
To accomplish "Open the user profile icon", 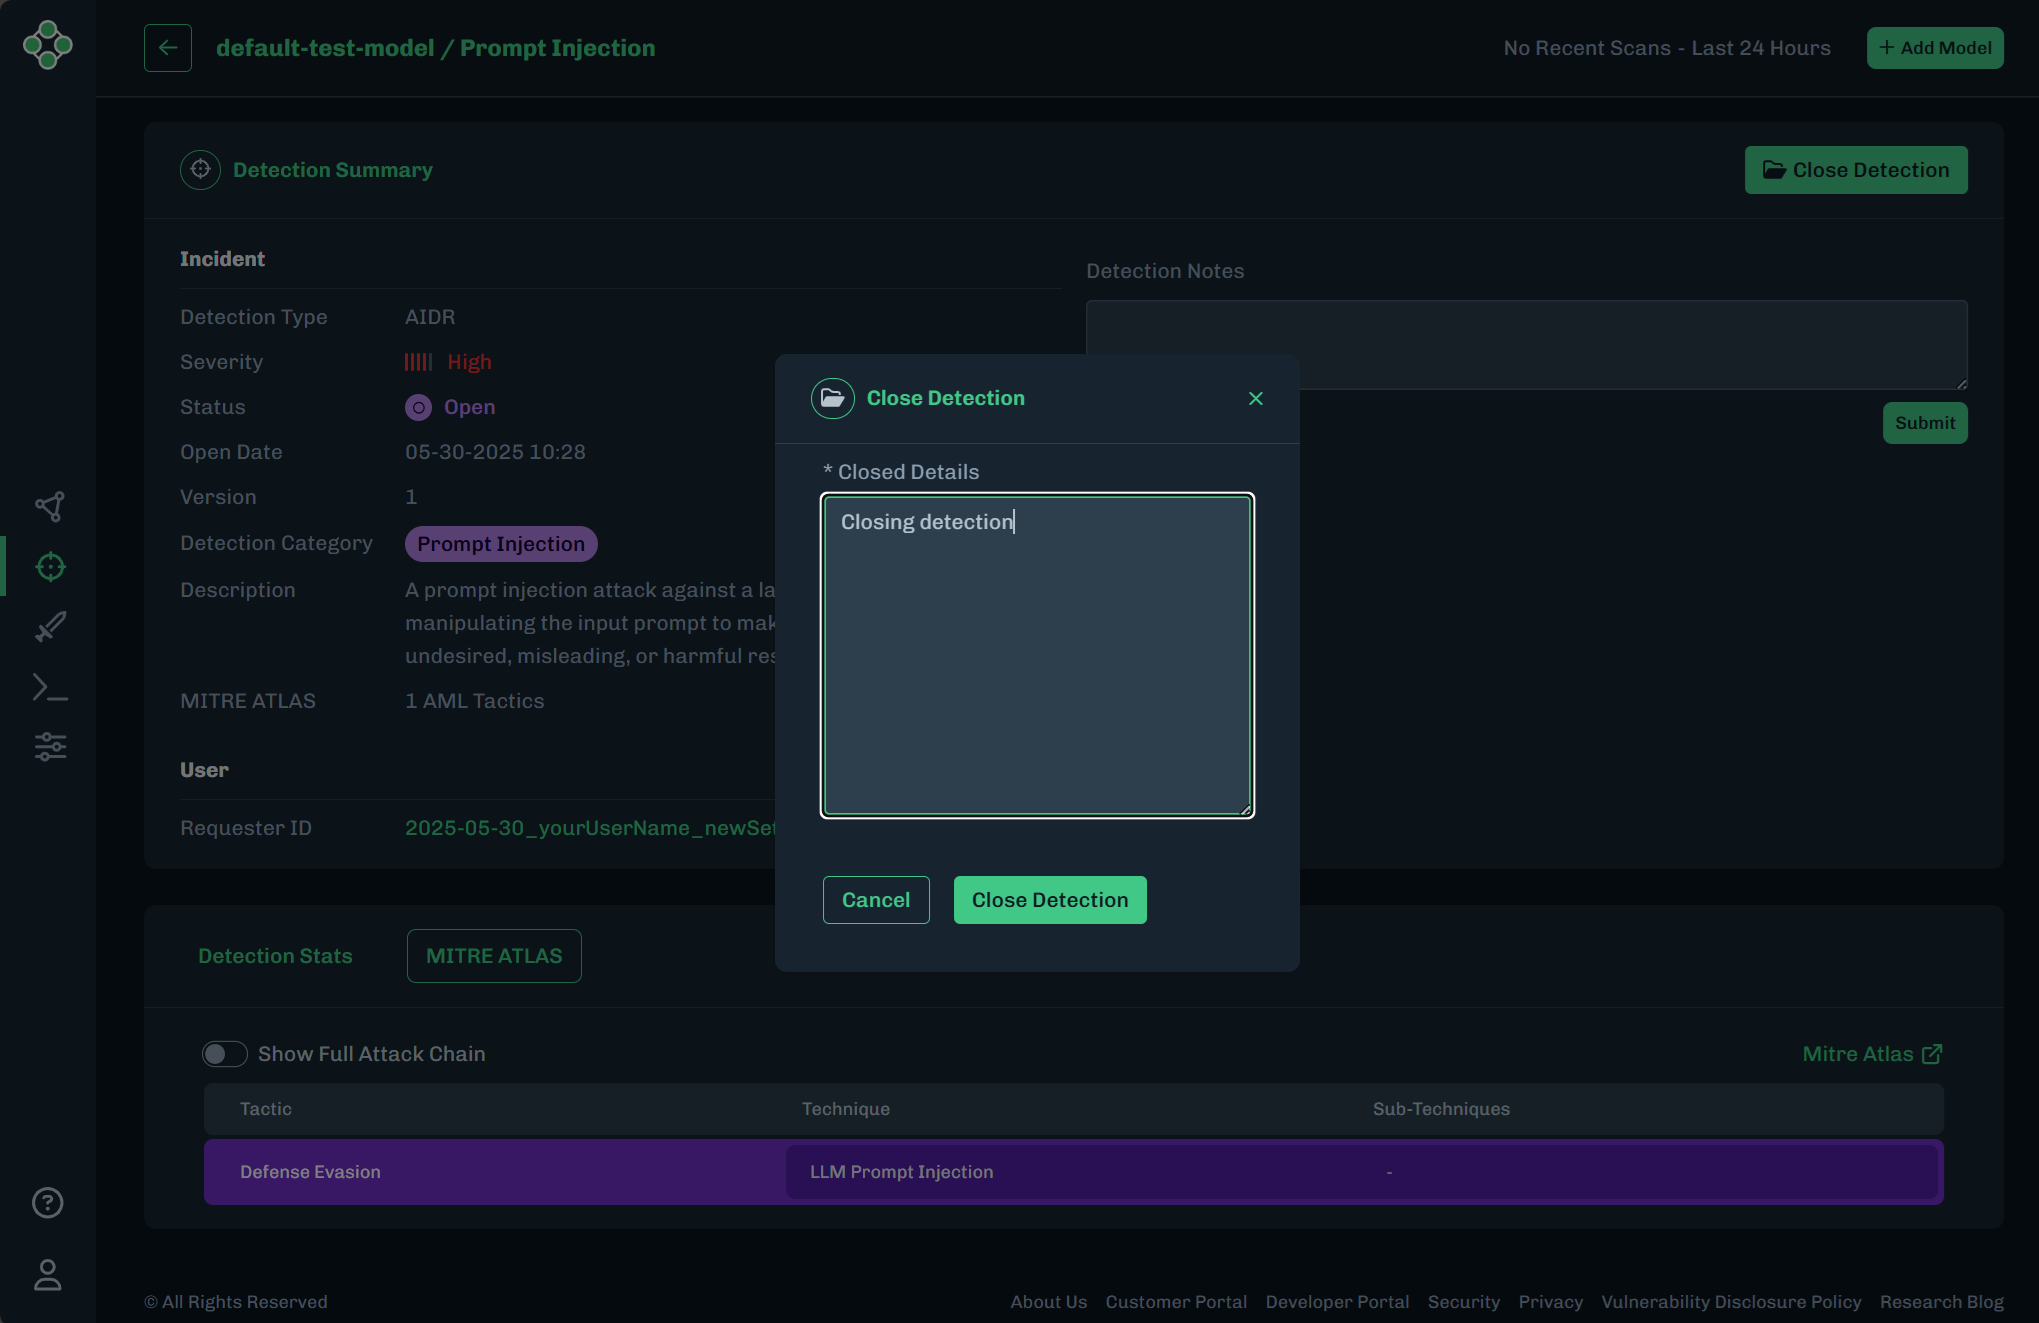I will point(48,1275).
